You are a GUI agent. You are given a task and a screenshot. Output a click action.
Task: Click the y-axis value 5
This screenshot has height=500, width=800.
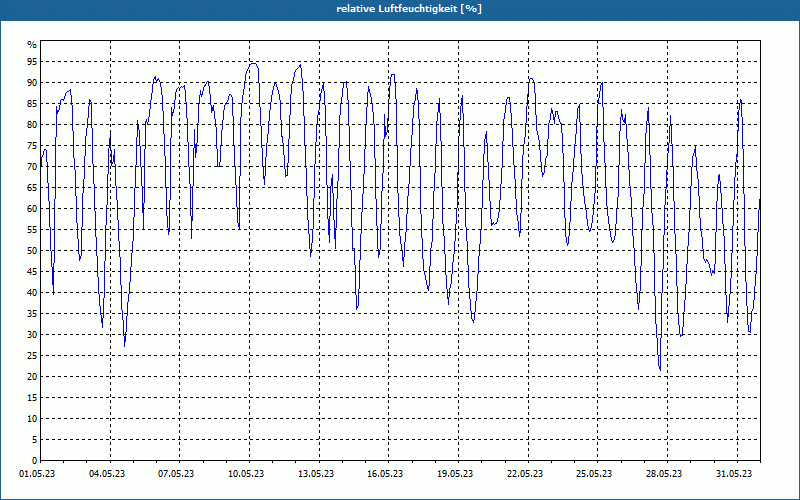(35, 439)
